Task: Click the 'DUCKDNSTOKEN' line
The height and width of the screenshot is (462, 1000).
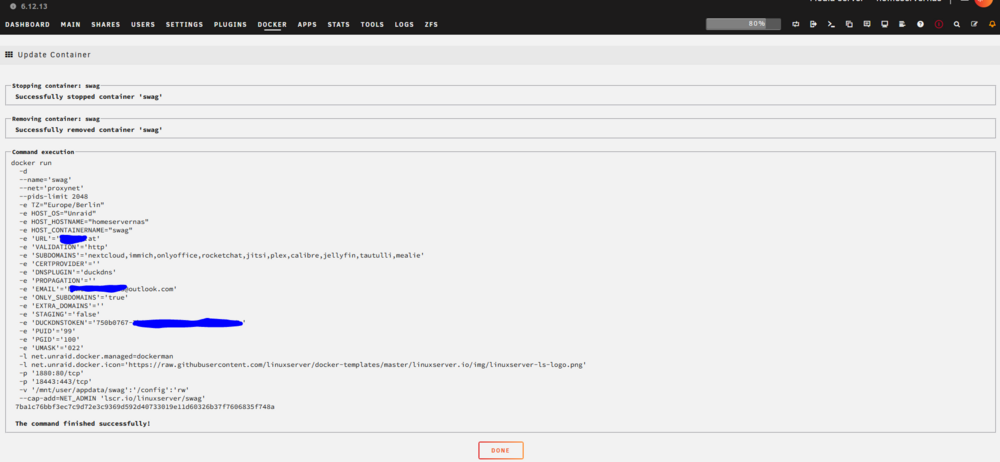Action: tap(133, 323)
